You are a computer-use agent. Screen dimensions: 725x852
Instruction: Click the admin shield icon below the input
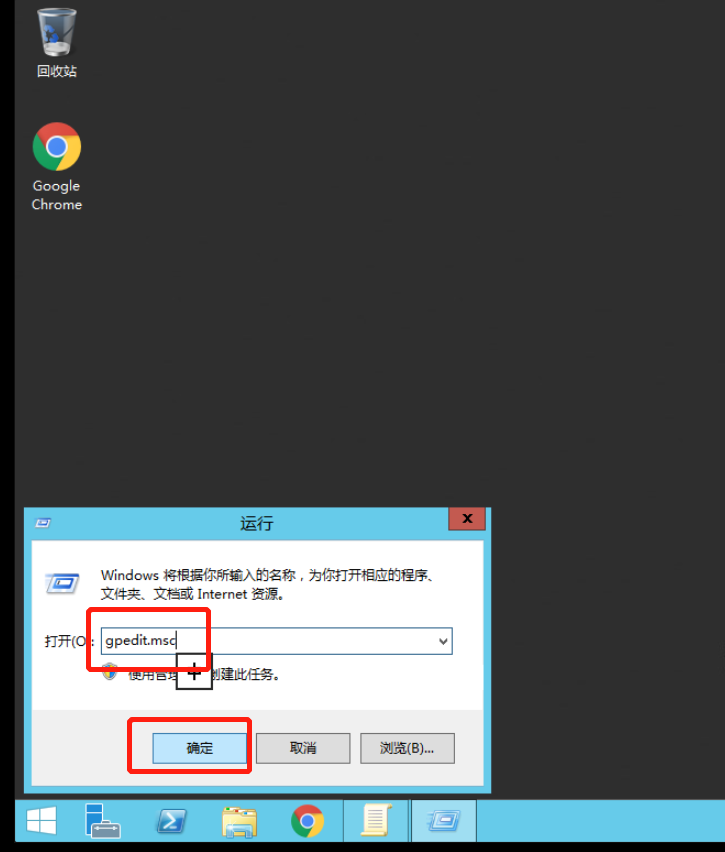(110, 672)
